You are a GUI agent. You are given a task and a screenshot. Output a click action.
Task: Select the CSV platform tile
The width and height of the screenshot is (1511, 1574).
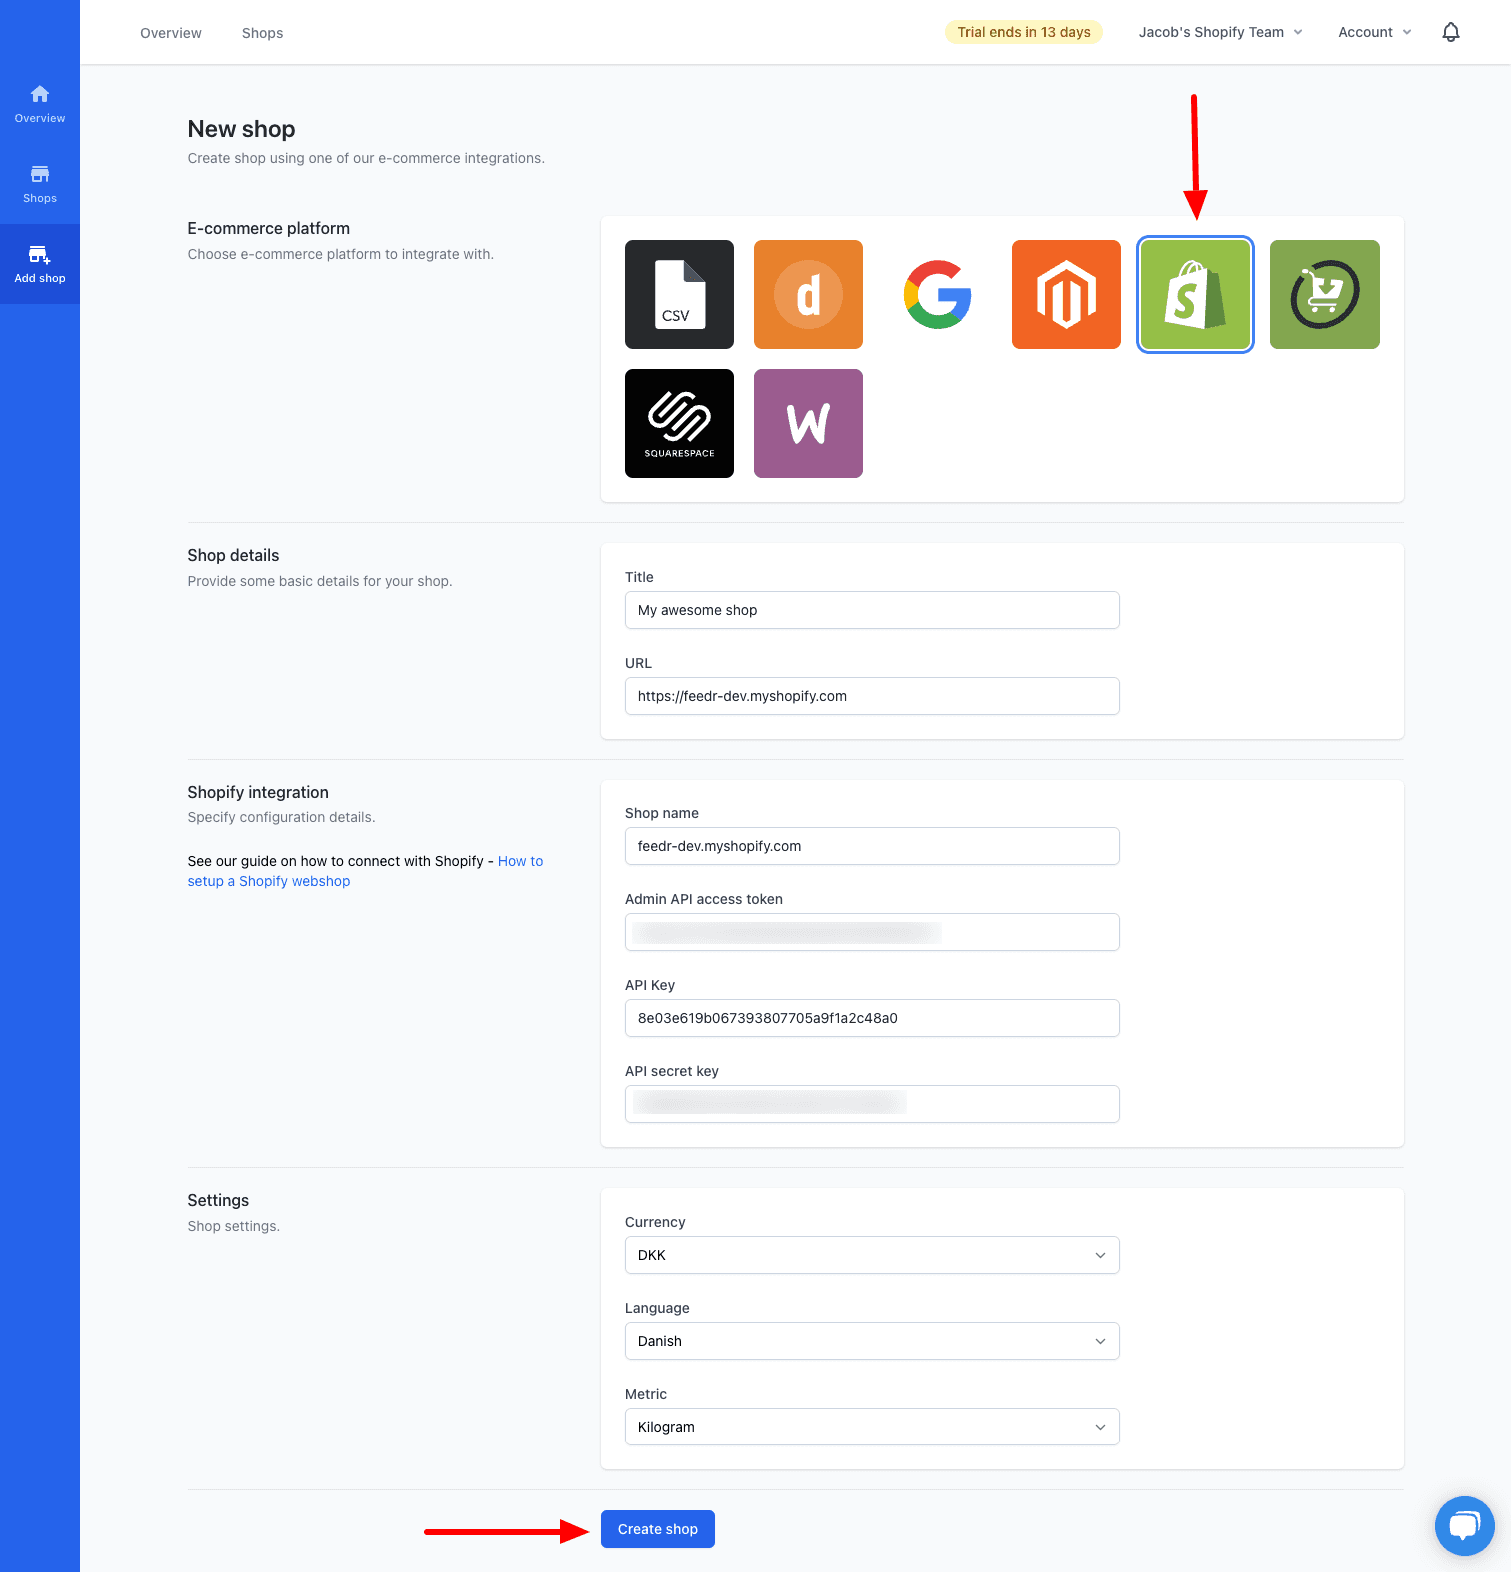point(679,294)
